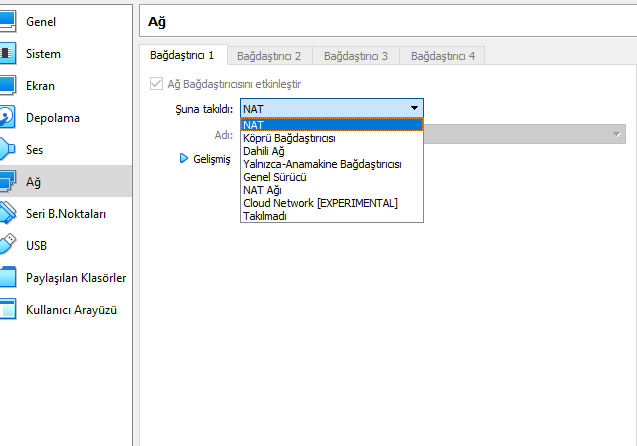Image resolution: width=637 pixels, height=446 pixels.
Task: Switch to the Bağdaştırıcı 2 tab
Action: (271, 56)
